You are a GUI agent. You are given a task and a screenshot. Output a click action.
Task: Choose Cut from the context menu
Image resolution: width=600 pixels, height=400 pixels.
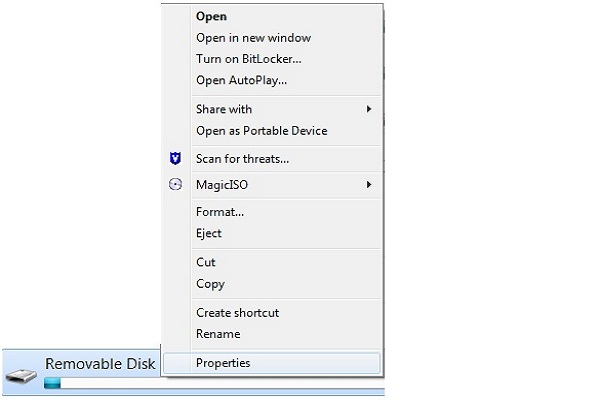coord(206,262)
